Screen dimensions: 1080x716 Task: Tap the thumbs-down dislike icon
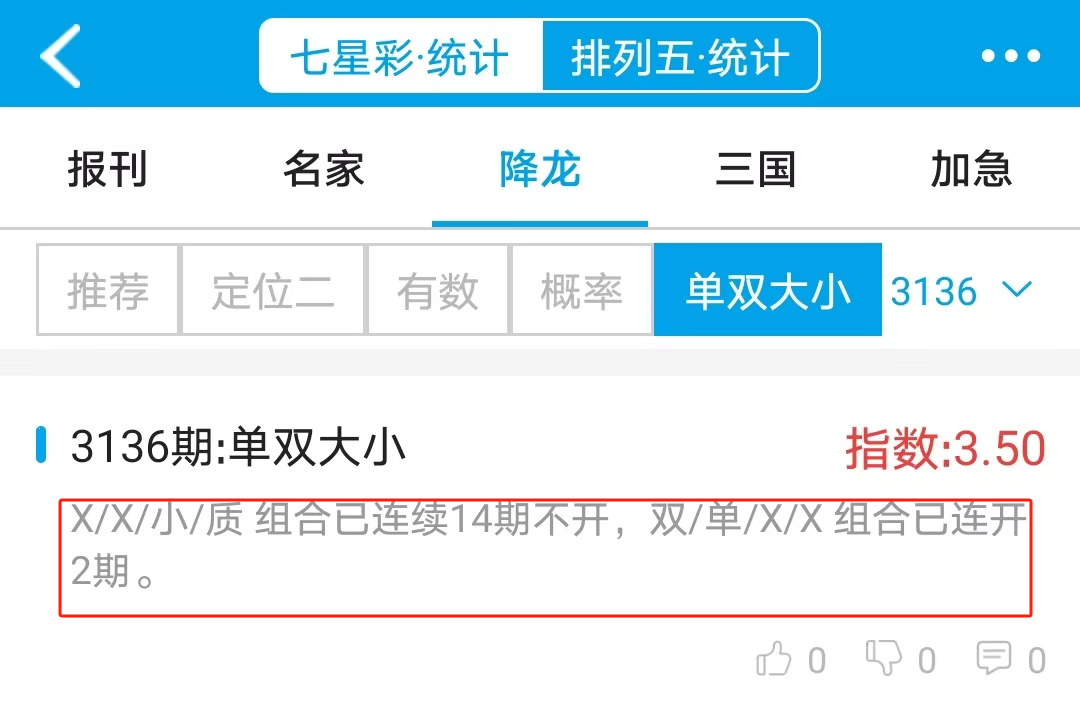[x=884, y=657]
